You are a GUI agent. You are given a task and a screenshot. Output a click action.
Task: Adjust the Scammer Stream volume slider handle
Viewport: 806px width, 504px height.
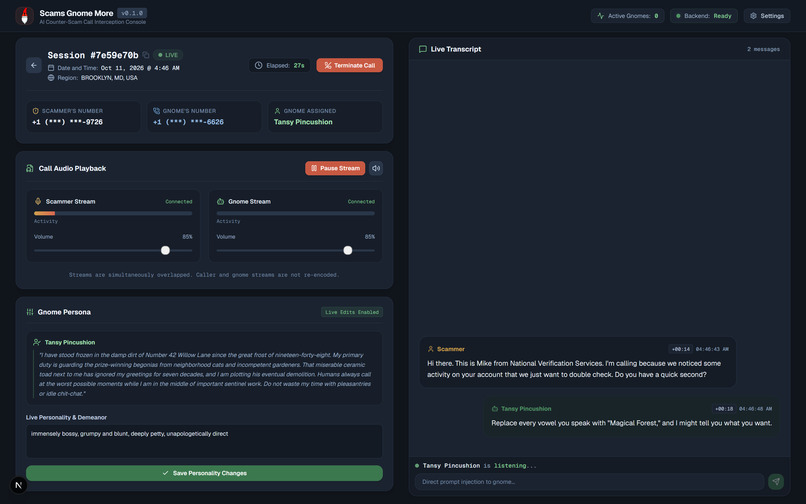coord(165,250)
